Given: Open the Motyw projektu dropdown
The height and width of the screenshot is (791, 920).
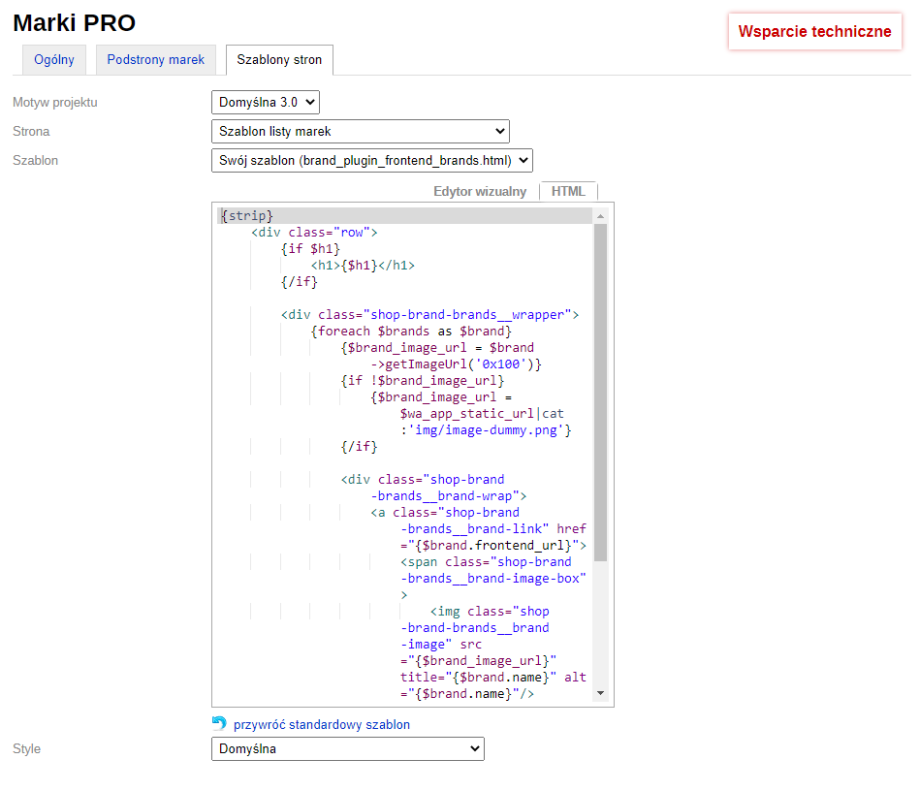Looking at the screenshot, I should pyautogui.click(x=265, y=102).
